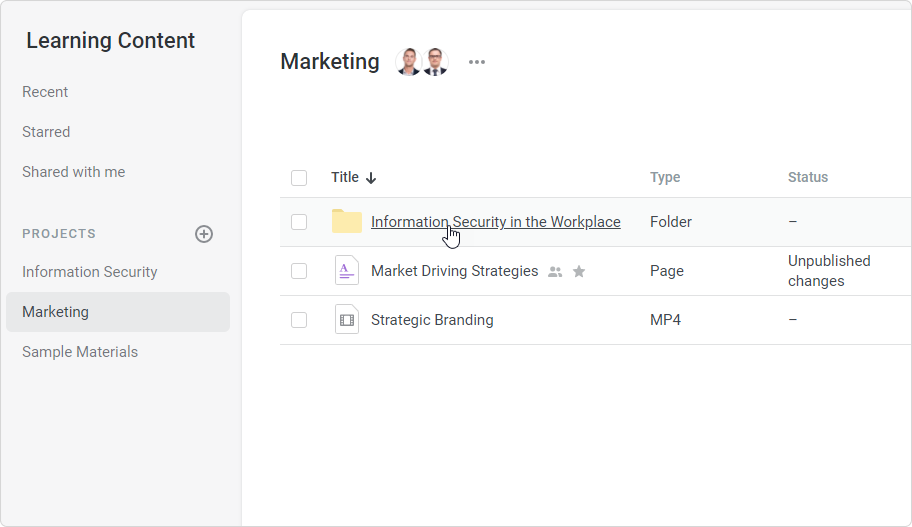Open Shared with me
912x527 pixels.
[x=73, y=172]
